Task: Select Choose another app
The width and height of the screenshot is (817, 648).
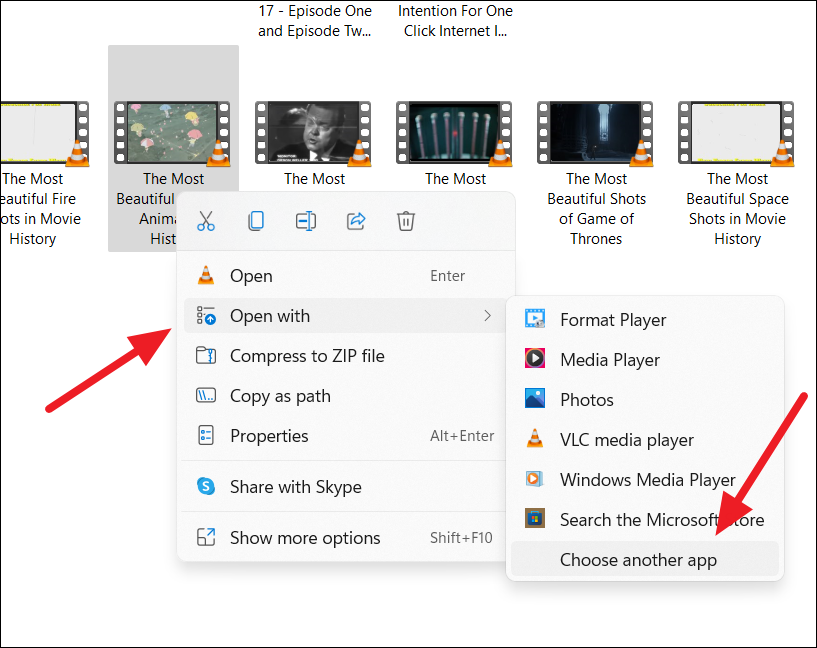Action: [x=645, y=559]
